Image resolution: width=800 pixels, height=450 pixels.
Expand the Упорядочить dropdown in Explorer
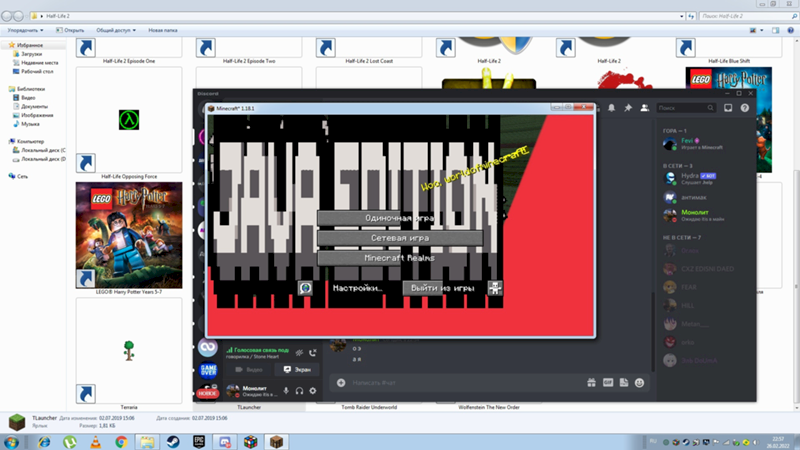[x=30, y=31]
